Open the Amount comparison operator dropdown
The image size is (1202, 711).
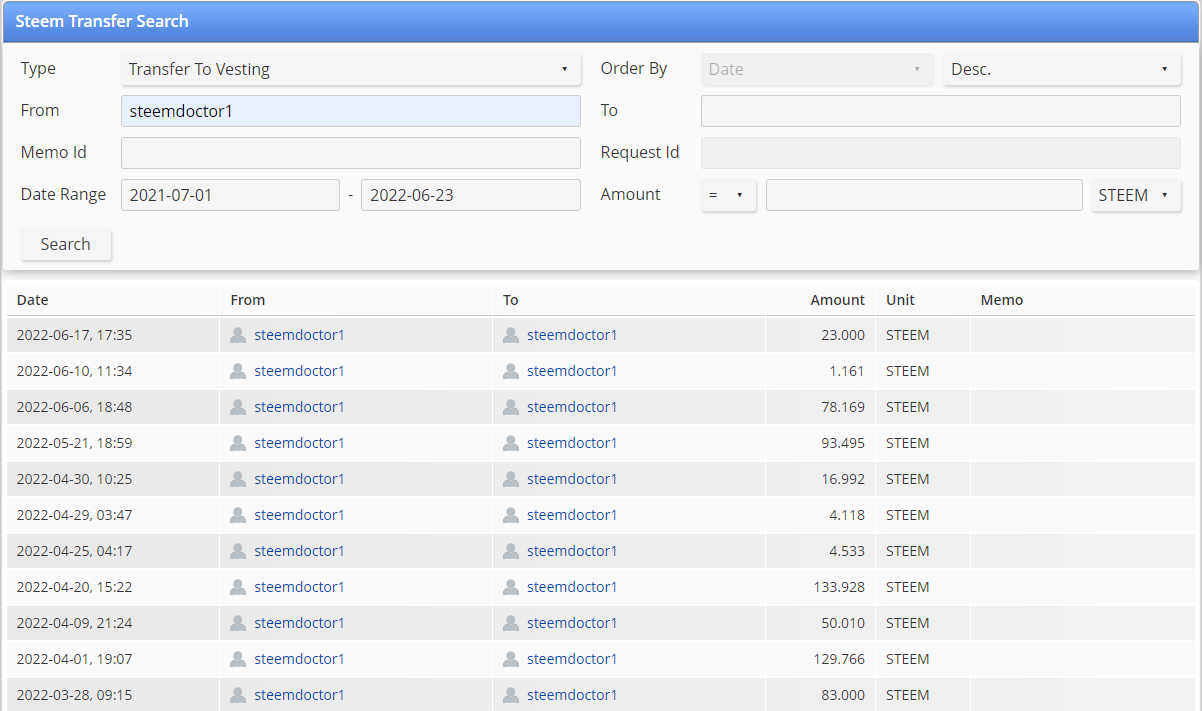(729, 195)
